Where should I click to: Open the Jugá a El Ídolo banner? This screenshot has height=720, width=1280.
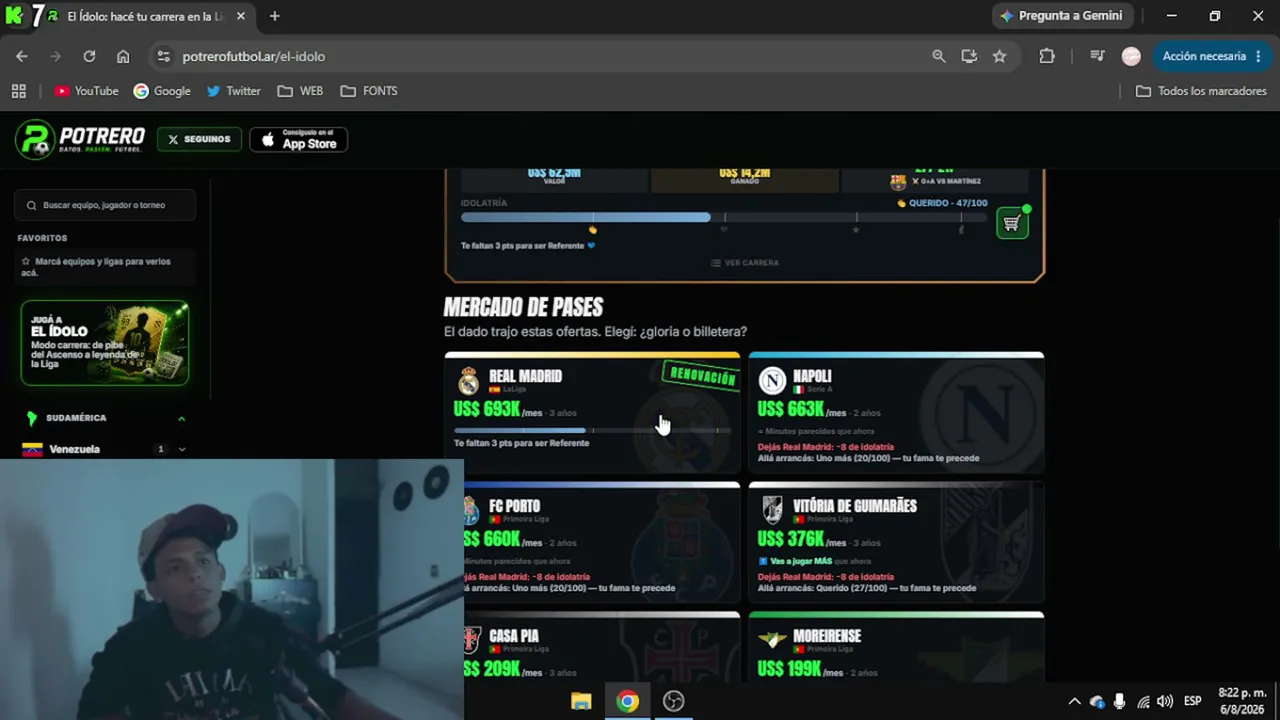pos(105,343)
